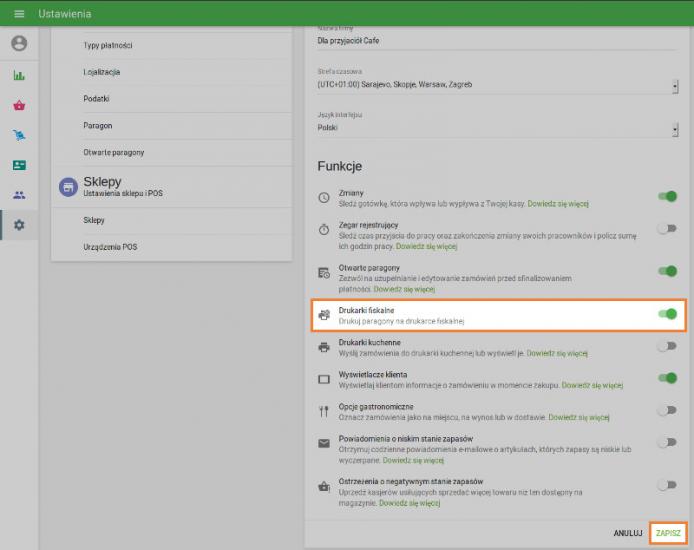Select the settings gear icon in sidebar
The width and height of the screenshot is (694, 550).
coord(19,225)
